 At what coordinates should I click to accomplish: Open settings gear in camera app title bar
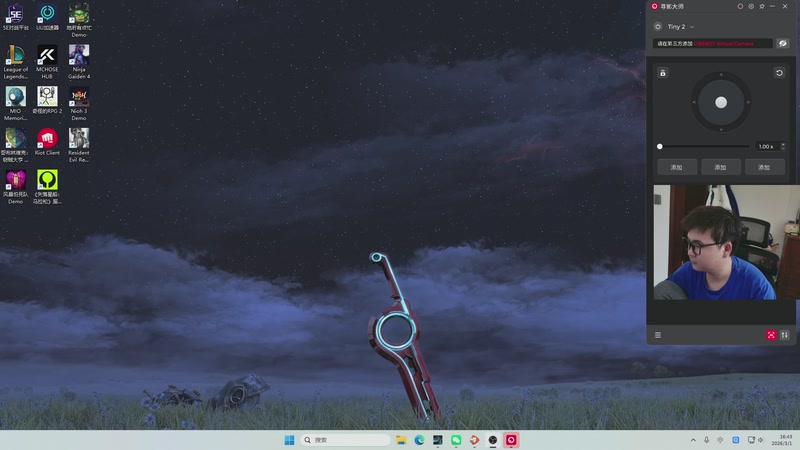[x=751, y=6]
